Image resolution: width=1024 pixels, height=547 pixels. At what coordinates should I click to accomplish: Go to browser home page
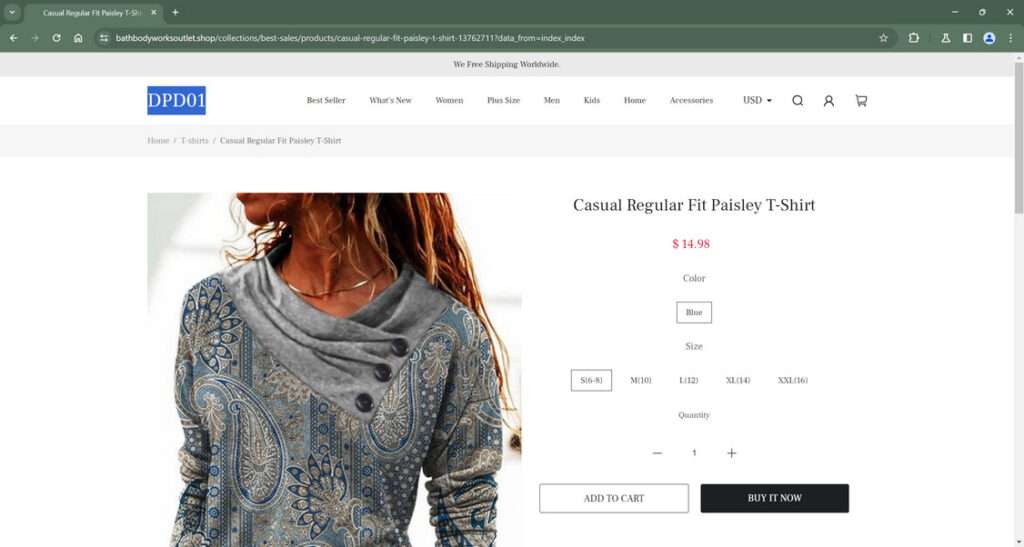pos(78,38)
